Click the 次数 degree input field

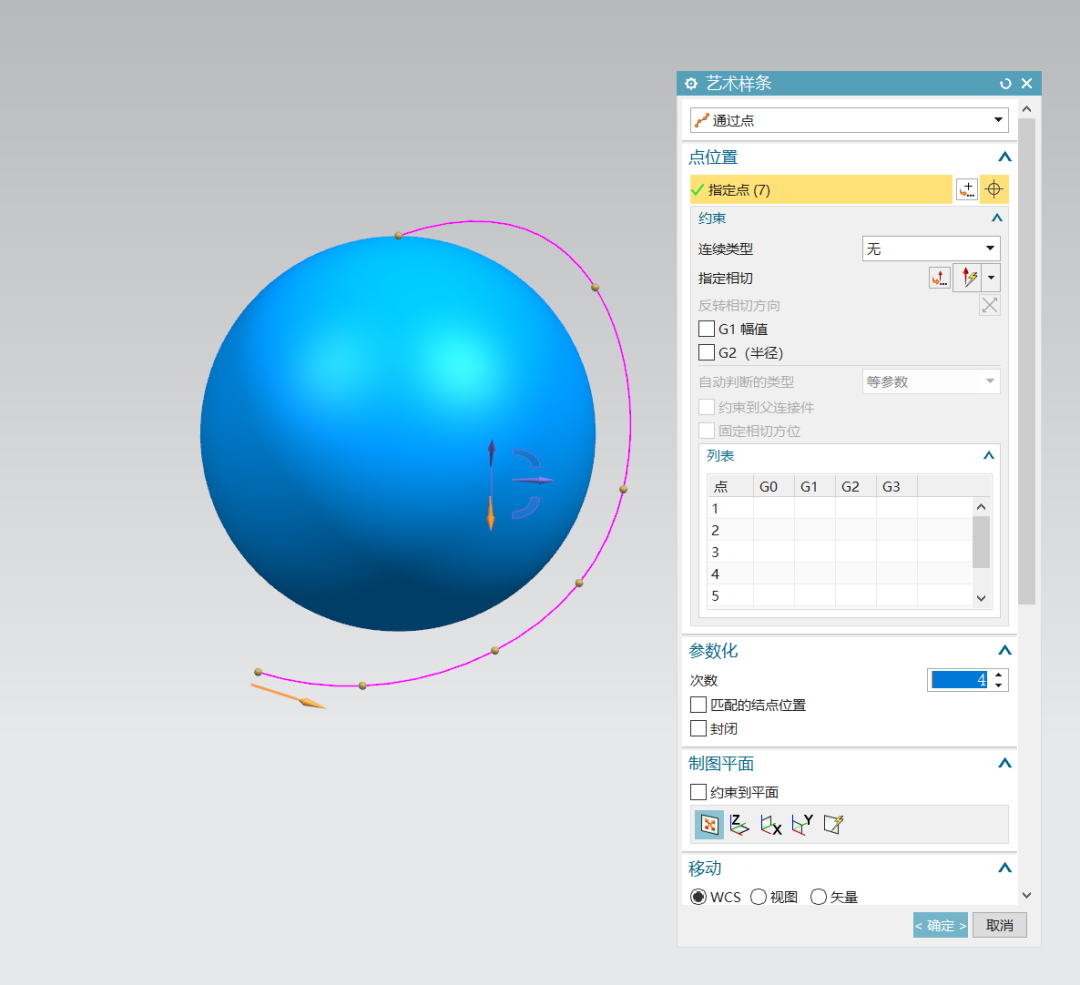pos(959,680)
